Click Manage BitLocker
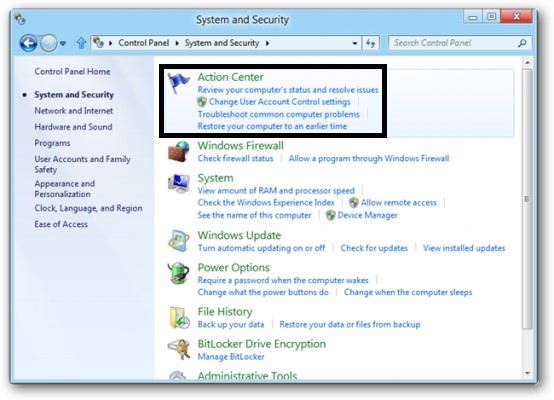The image size is (554, 400). tap(231, 357)
